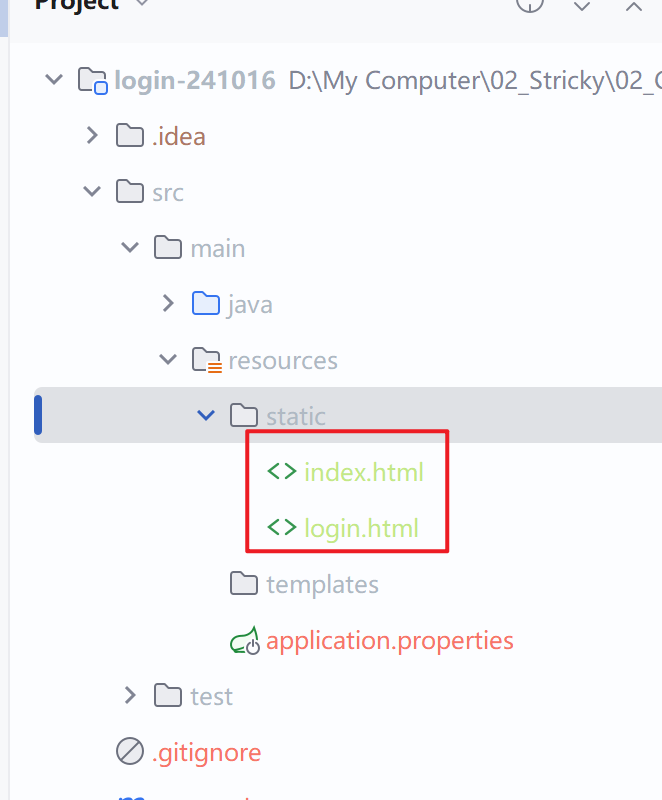Click the expand all arrow in header
Viewport: 662px width, 800px height.
pos(582,6)
